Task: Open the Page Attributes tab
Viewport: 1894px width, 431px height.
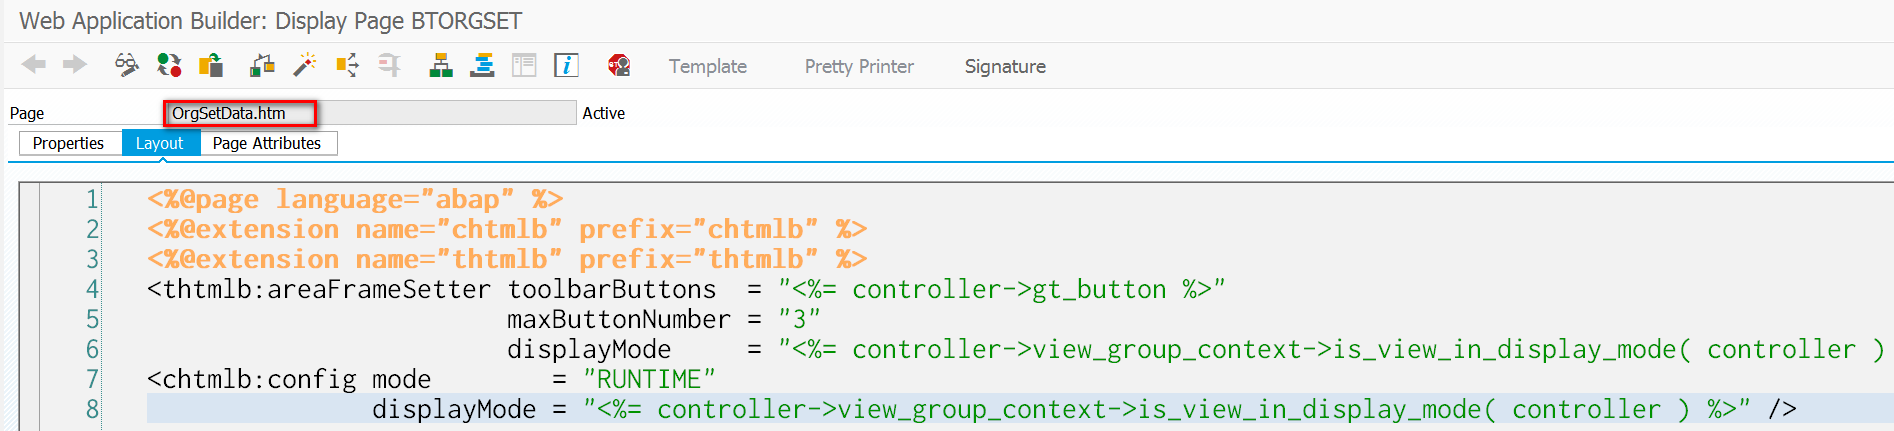Action: (x=267, y=143)
